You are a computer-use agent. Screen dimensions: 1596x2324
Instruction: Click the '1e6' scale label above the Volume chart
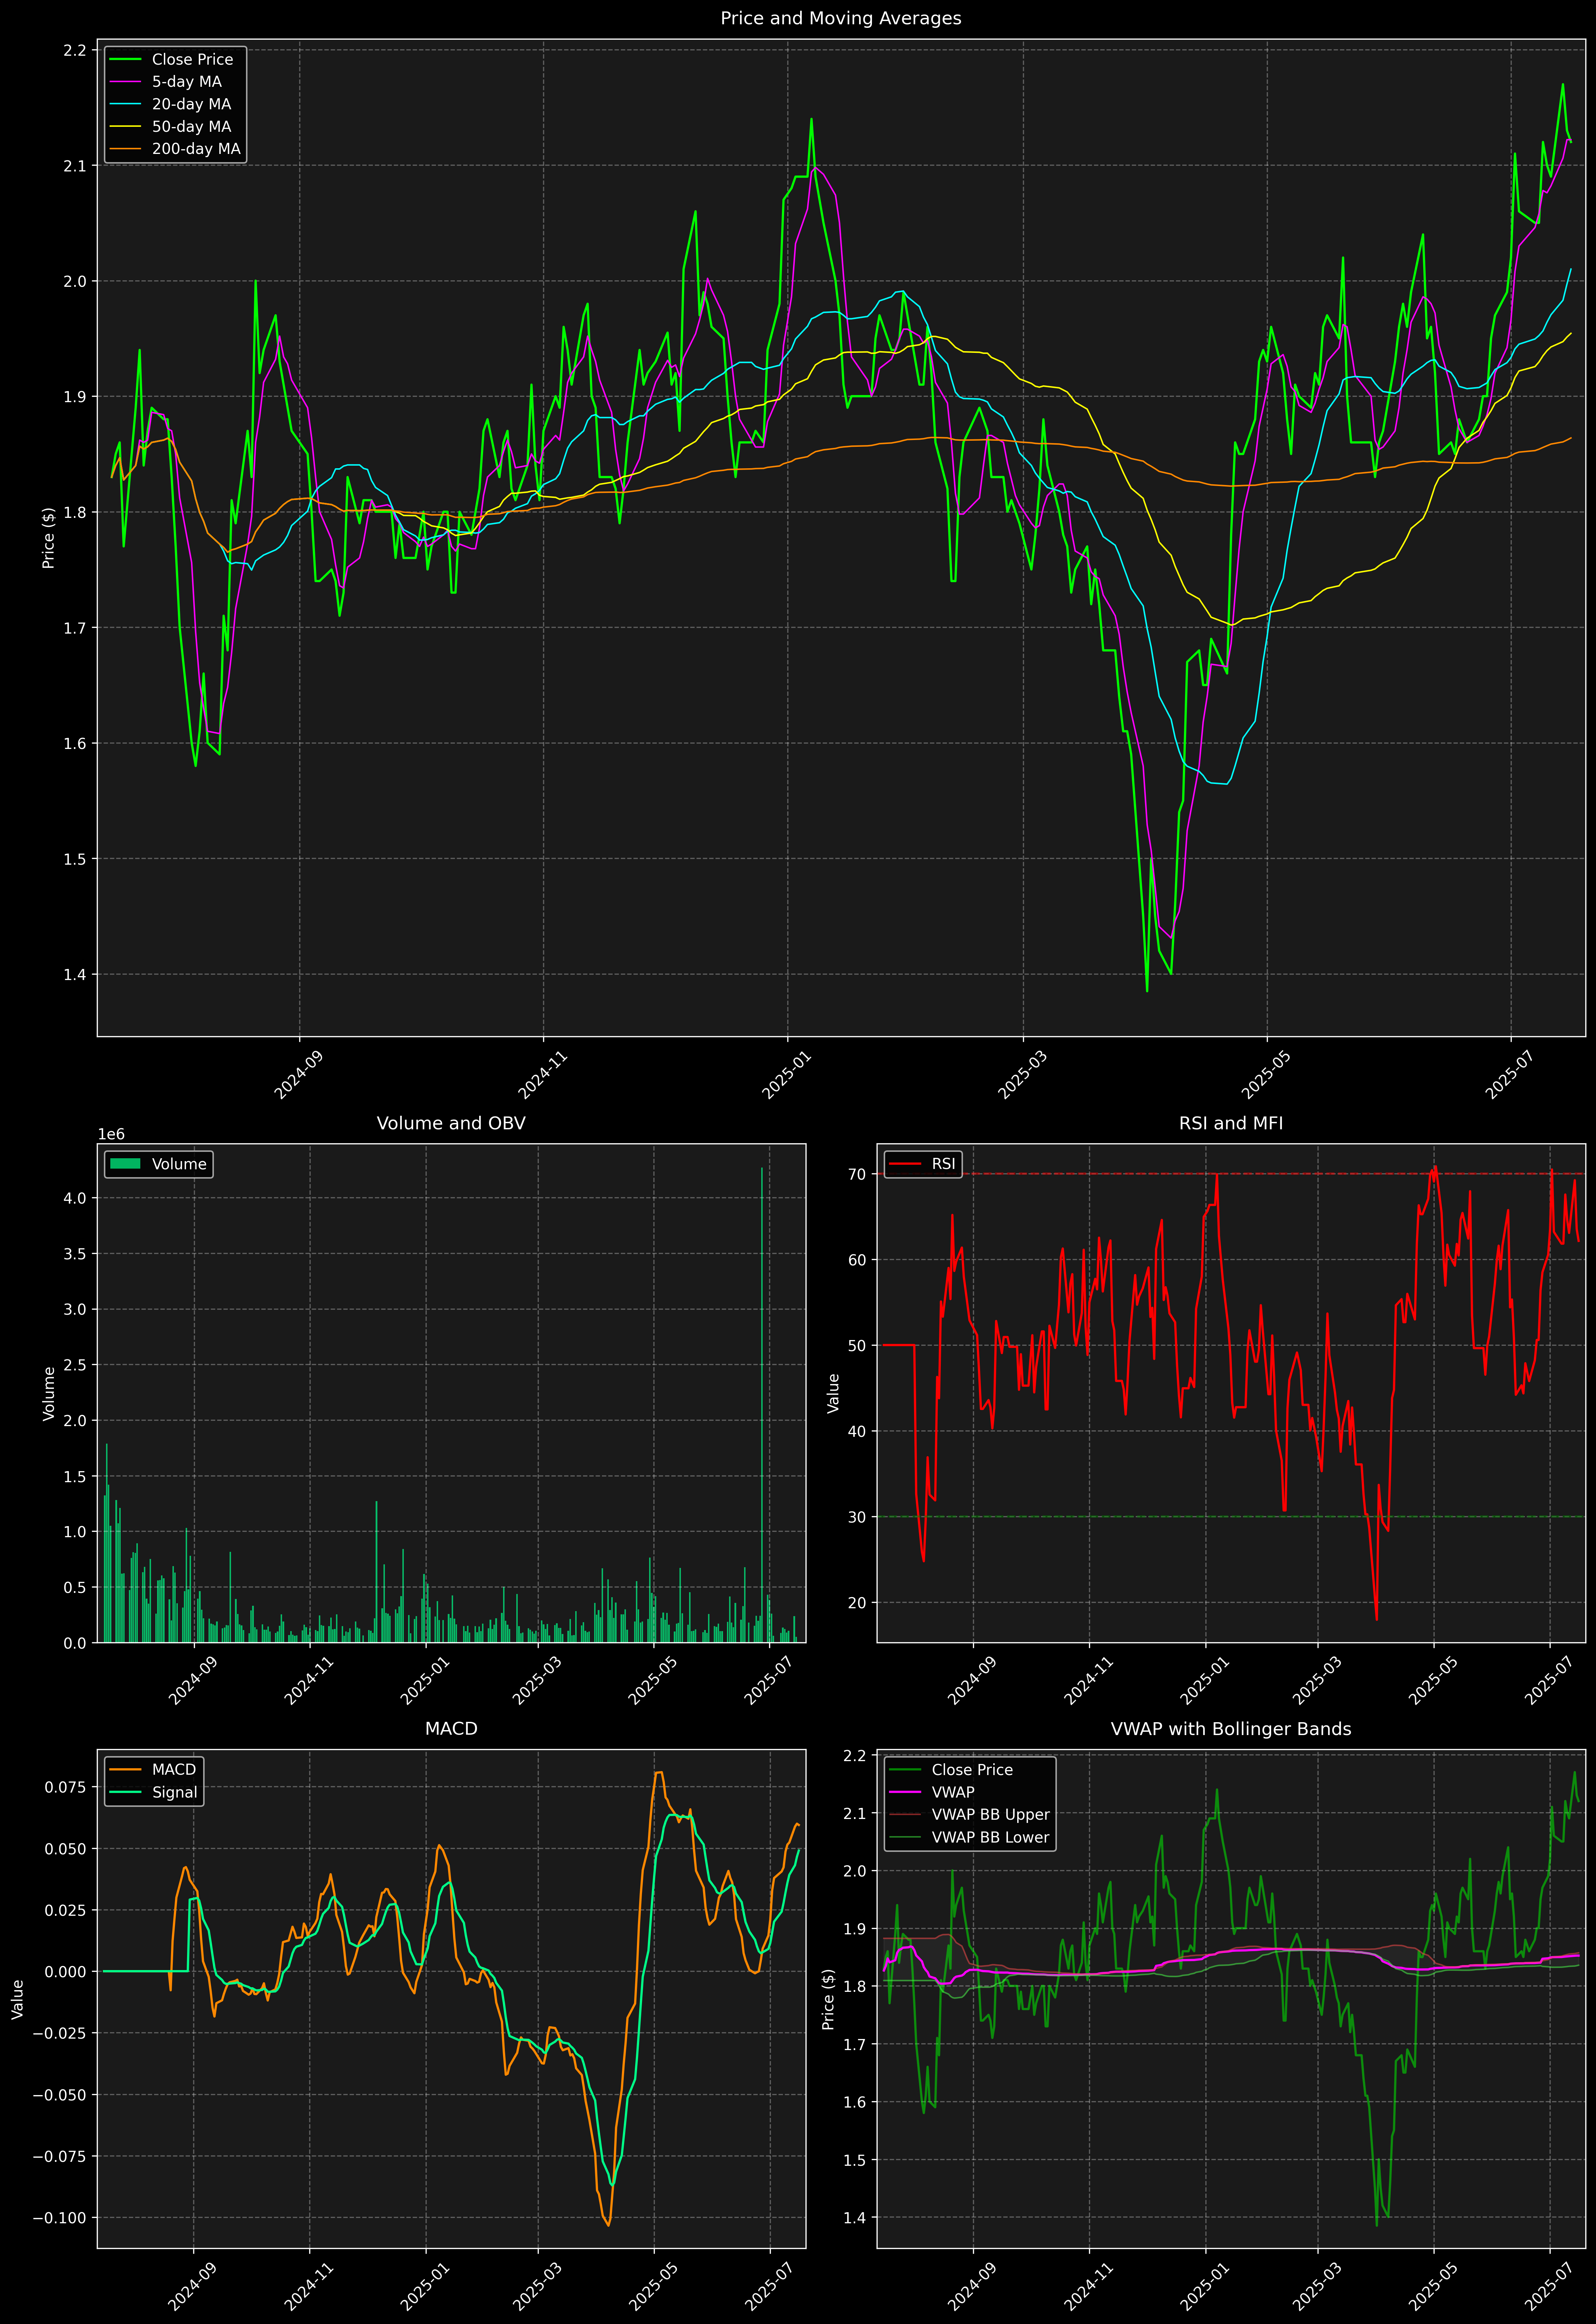coord(111,1134)
